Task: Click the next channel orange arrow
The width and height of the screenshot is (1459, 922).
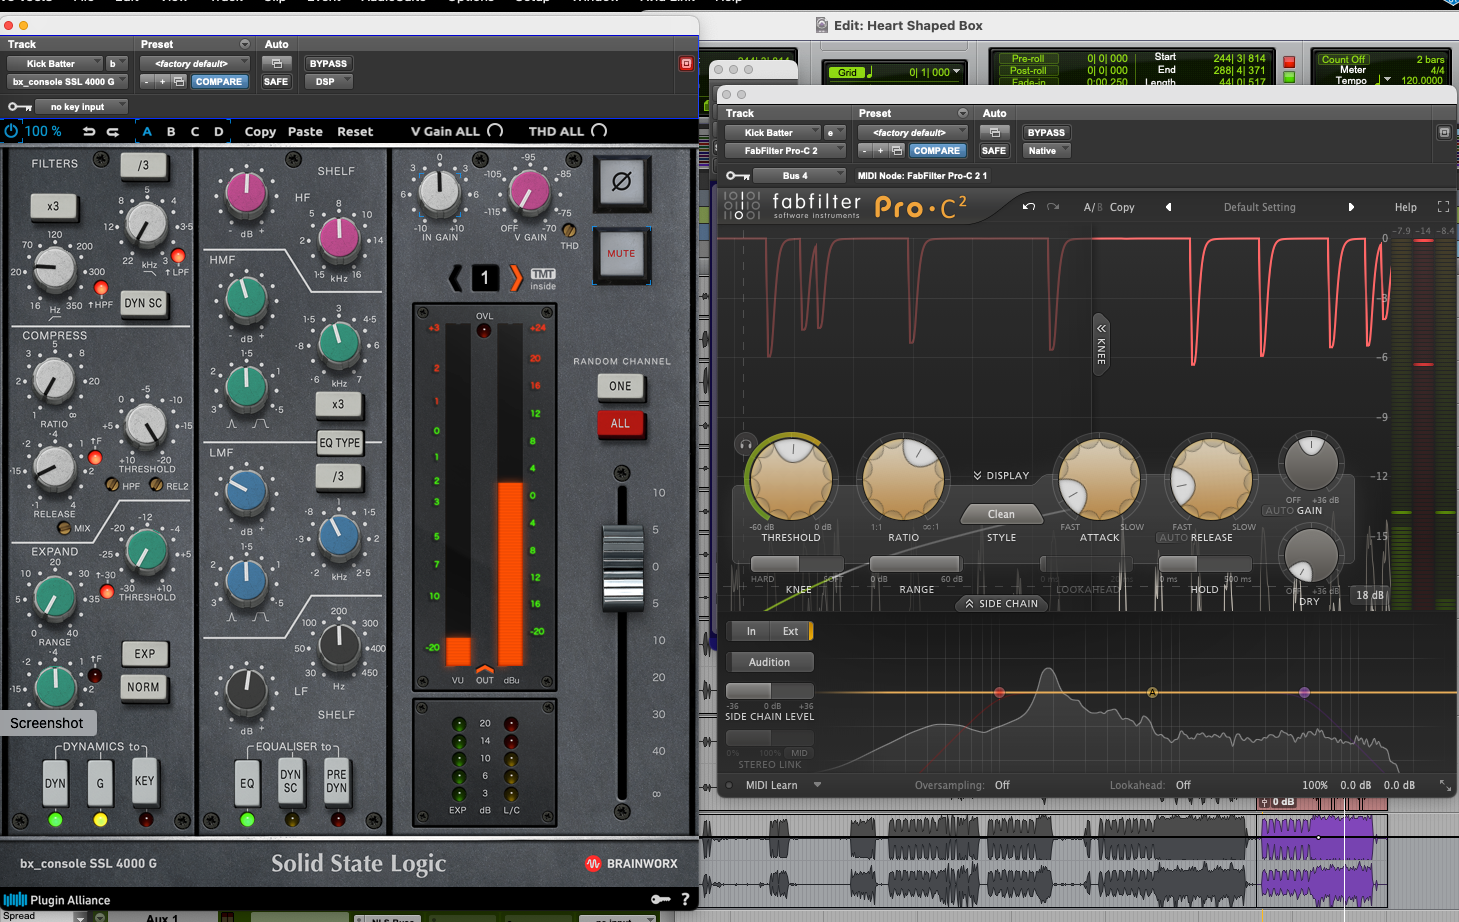Action: (x=516, y=278)
